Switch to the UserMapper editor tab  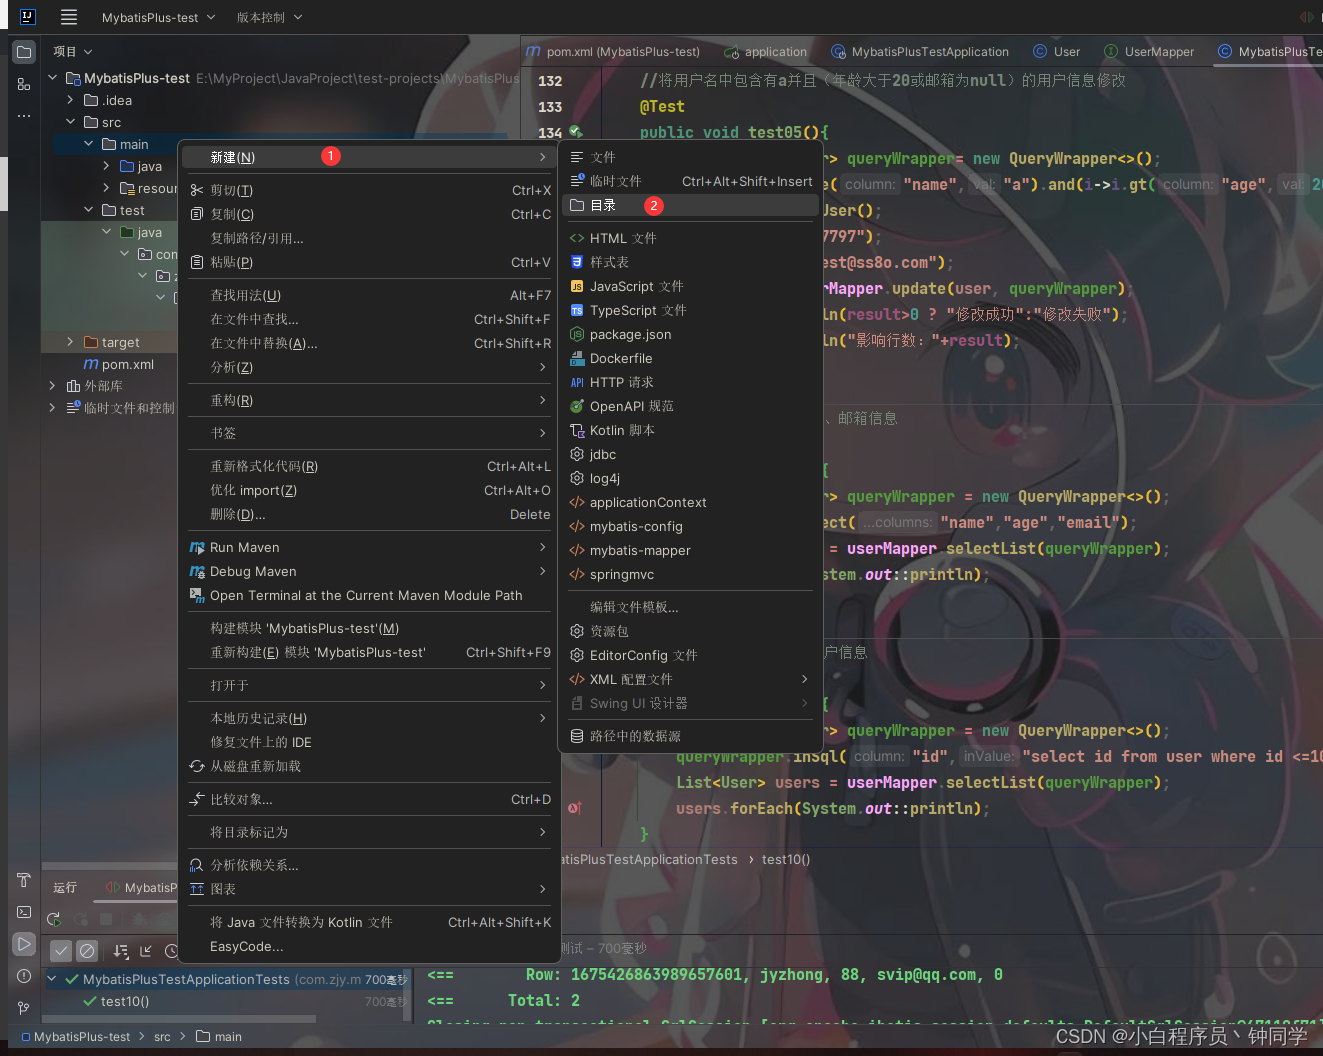pyautogui.click(x=1149, y=52)
